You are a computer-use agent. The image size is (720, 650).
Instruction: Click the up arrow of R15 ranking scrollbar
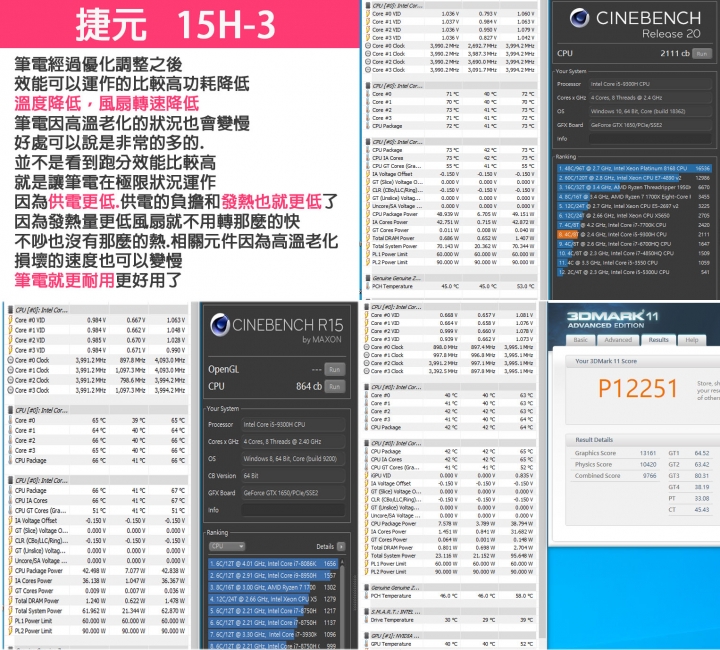341,562
